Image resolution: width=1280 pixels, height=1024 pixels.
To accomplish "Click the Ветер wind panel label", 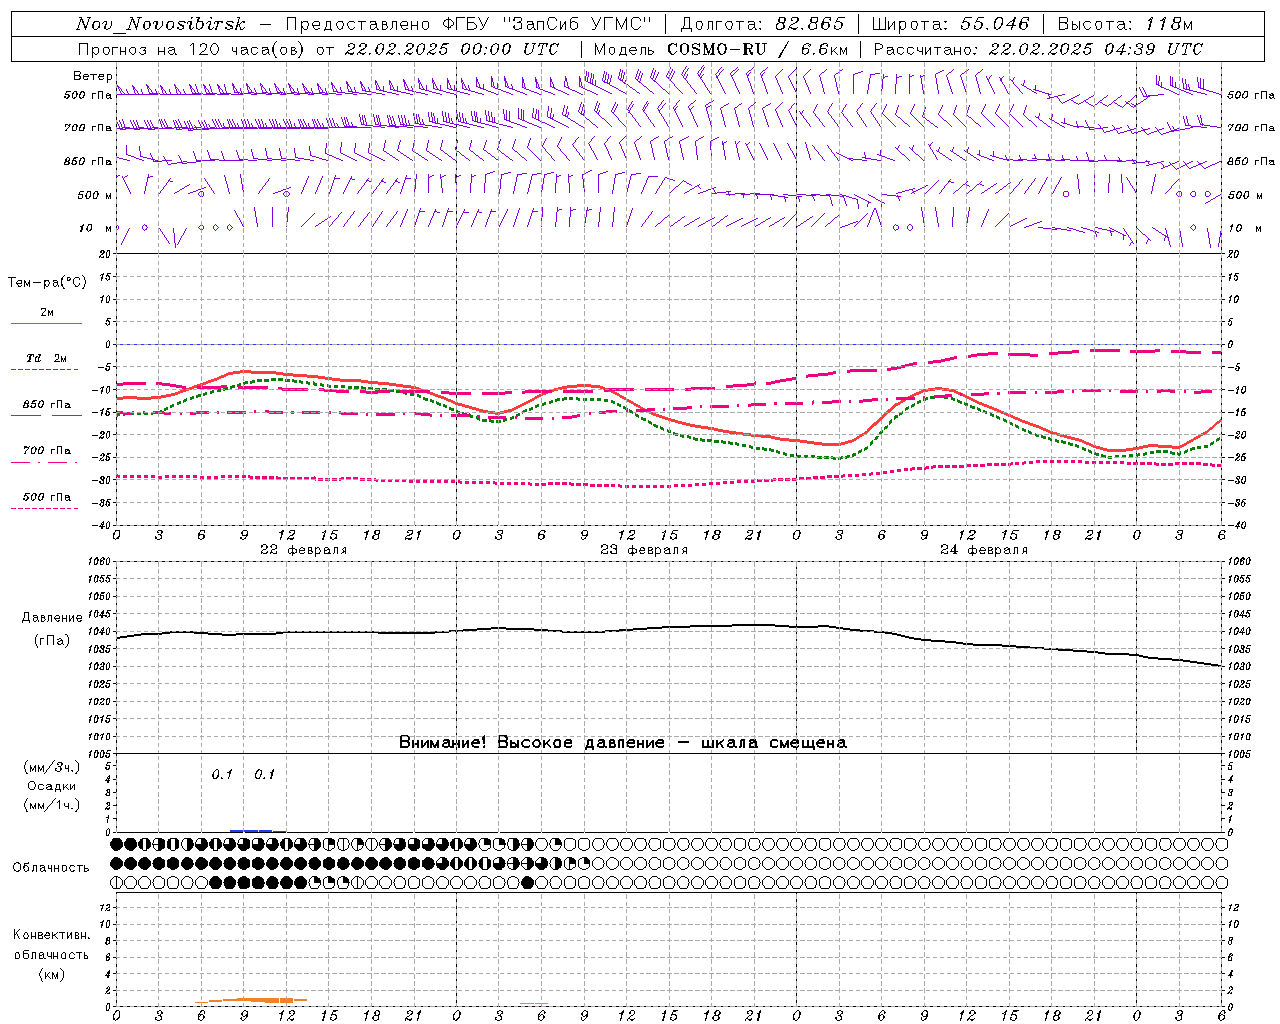I will 92,76.
